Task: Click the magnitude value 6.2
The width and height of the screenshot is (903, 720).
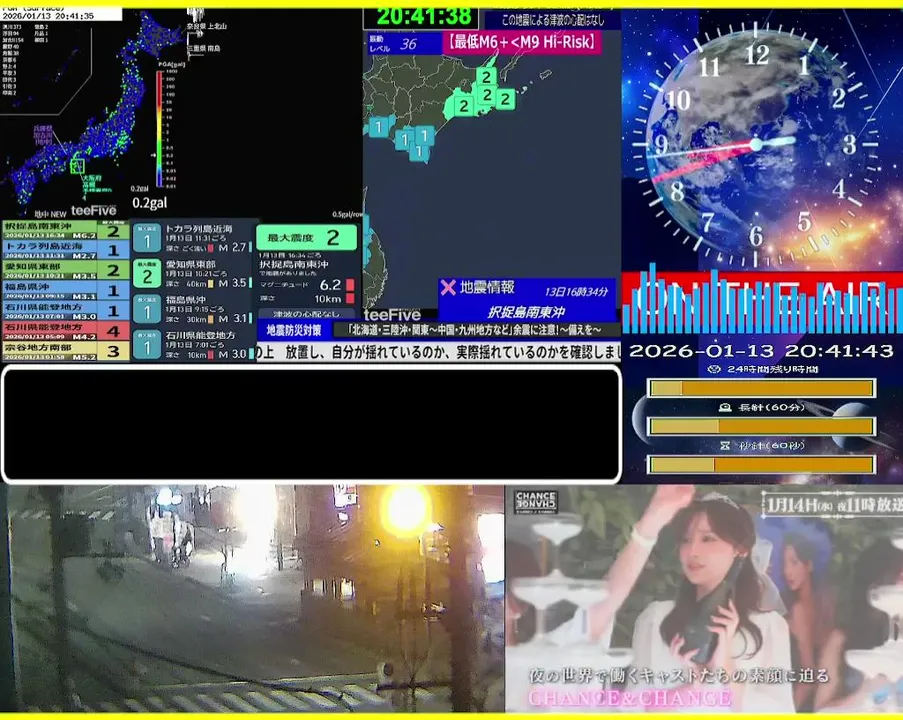Action: [331, 285]
